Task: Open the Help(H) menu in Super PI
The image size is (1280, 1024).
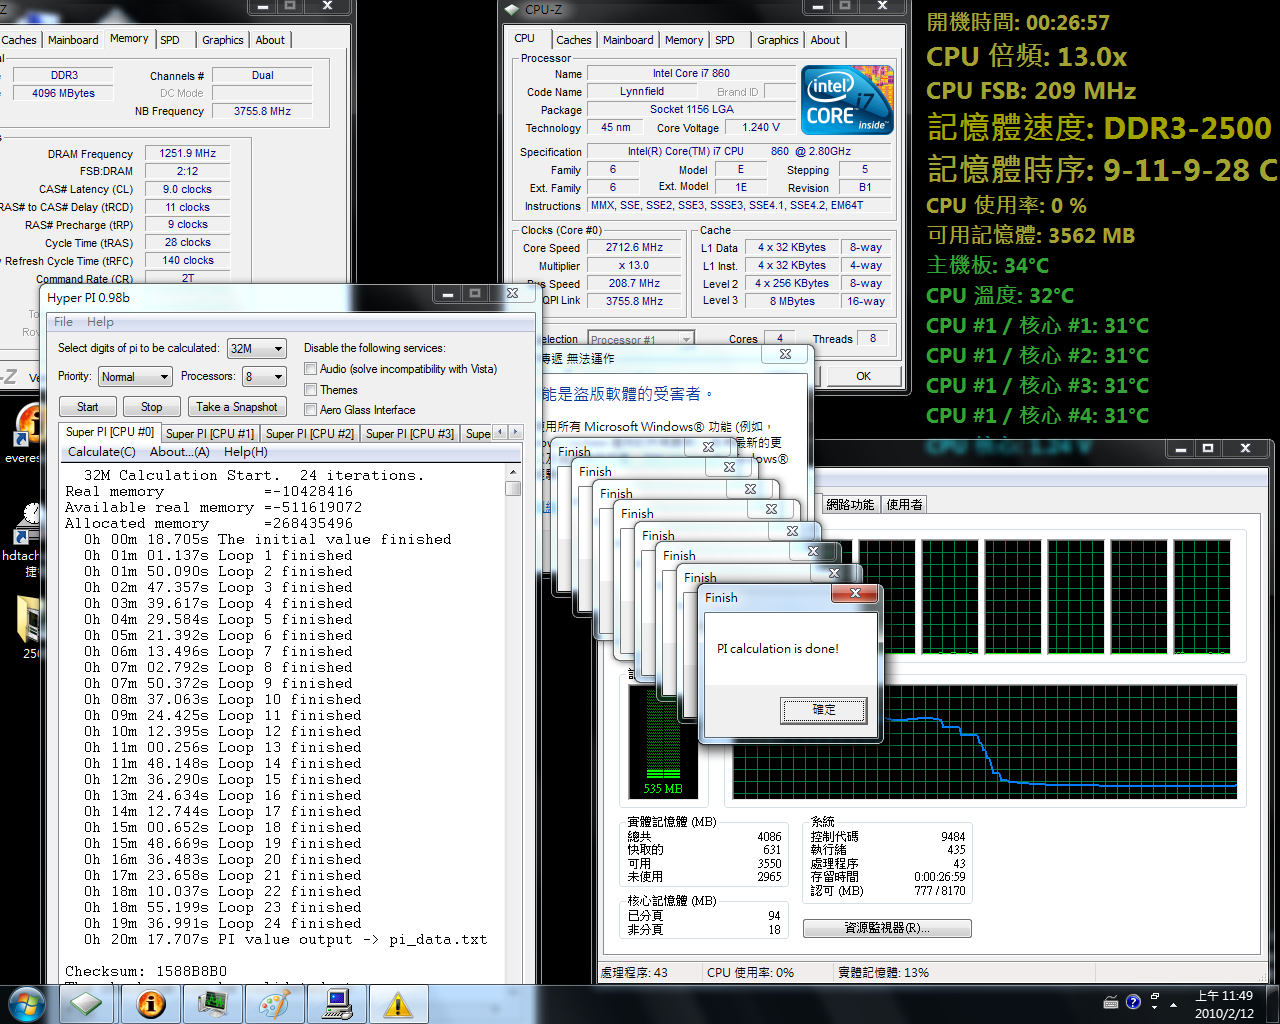Action: pos(245,452)
